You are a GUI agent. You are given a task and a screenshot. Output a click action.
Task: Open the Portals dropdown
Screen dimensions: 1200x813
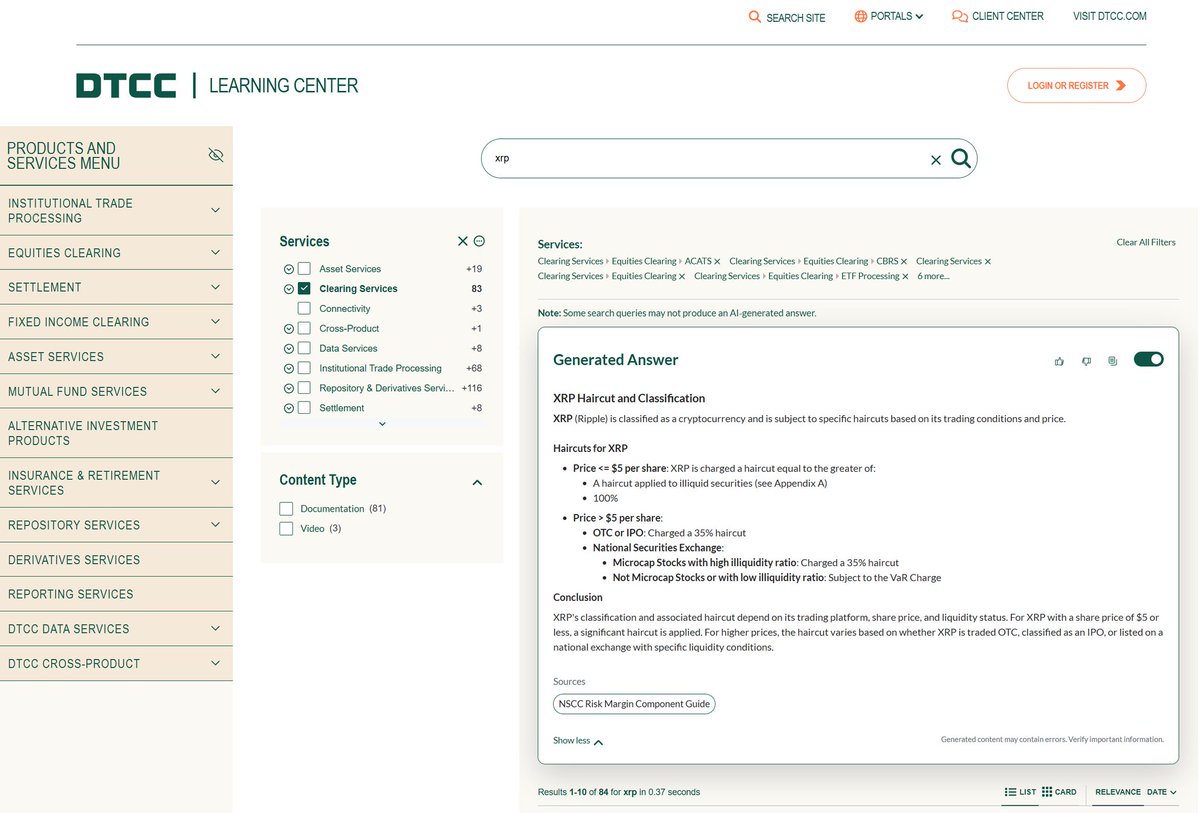889,16
